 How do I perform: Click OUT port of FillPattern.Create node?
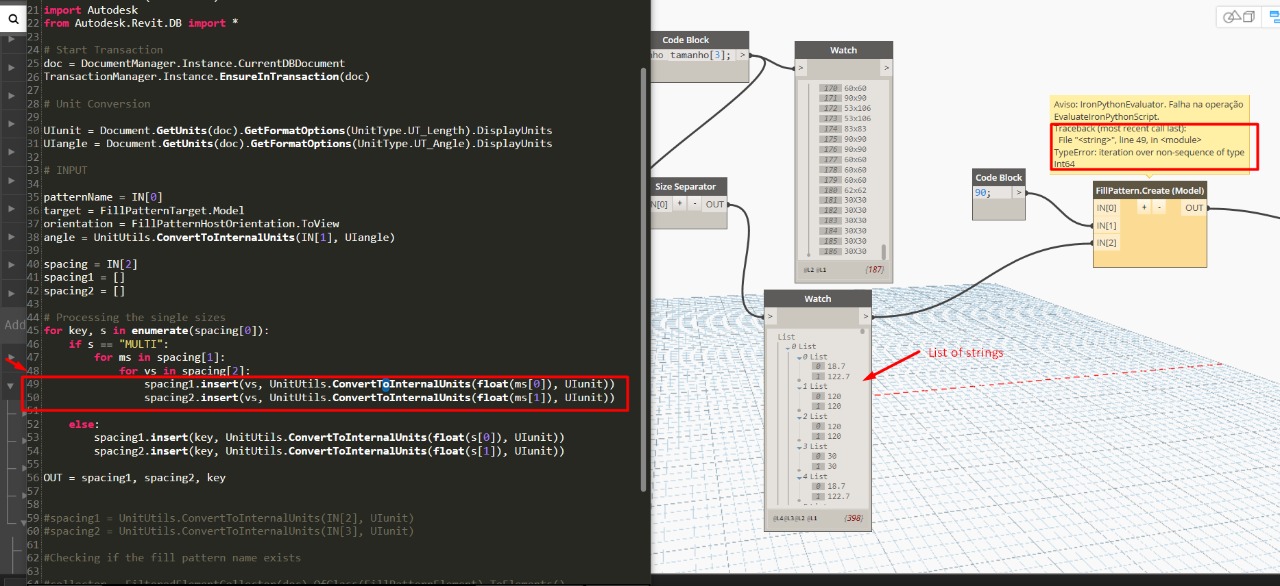[x=1194, y=208]
